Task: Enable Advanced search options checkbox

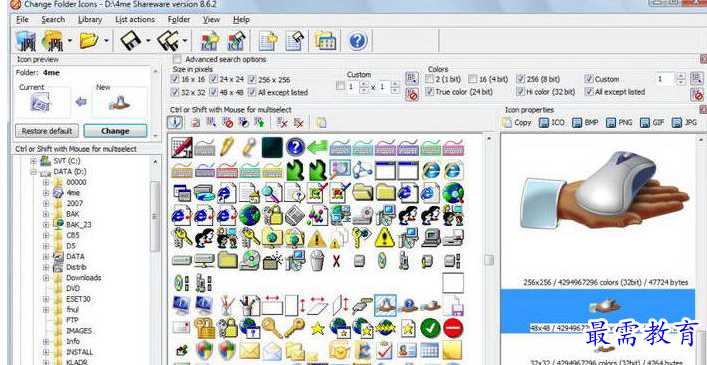Action: 178,59
